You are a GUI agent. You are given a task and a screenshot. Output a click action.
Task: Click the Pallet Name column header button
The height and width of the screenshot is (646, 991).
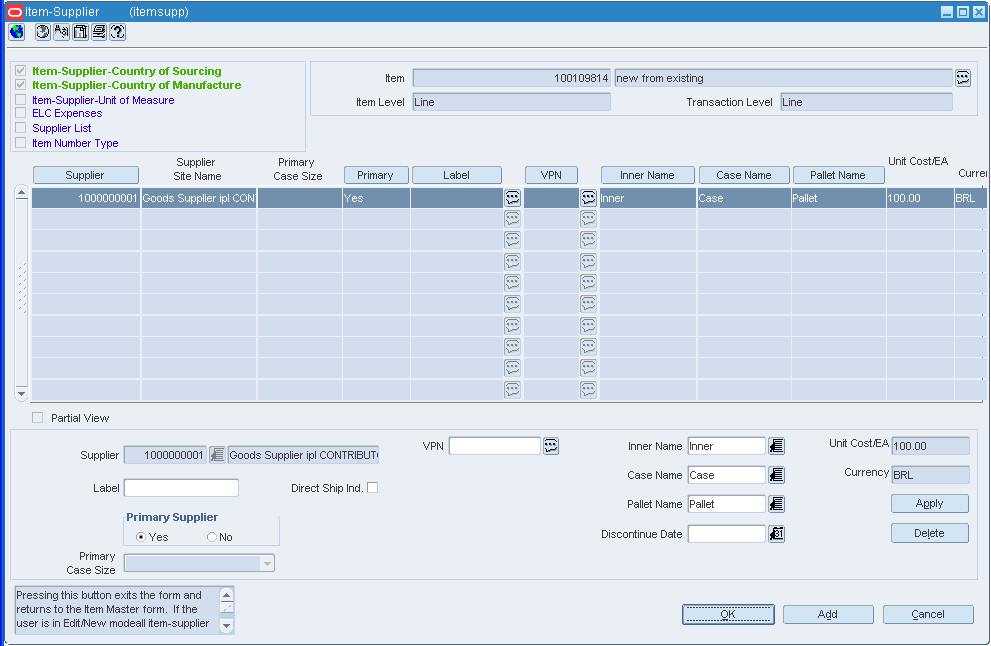click(838, 175)
